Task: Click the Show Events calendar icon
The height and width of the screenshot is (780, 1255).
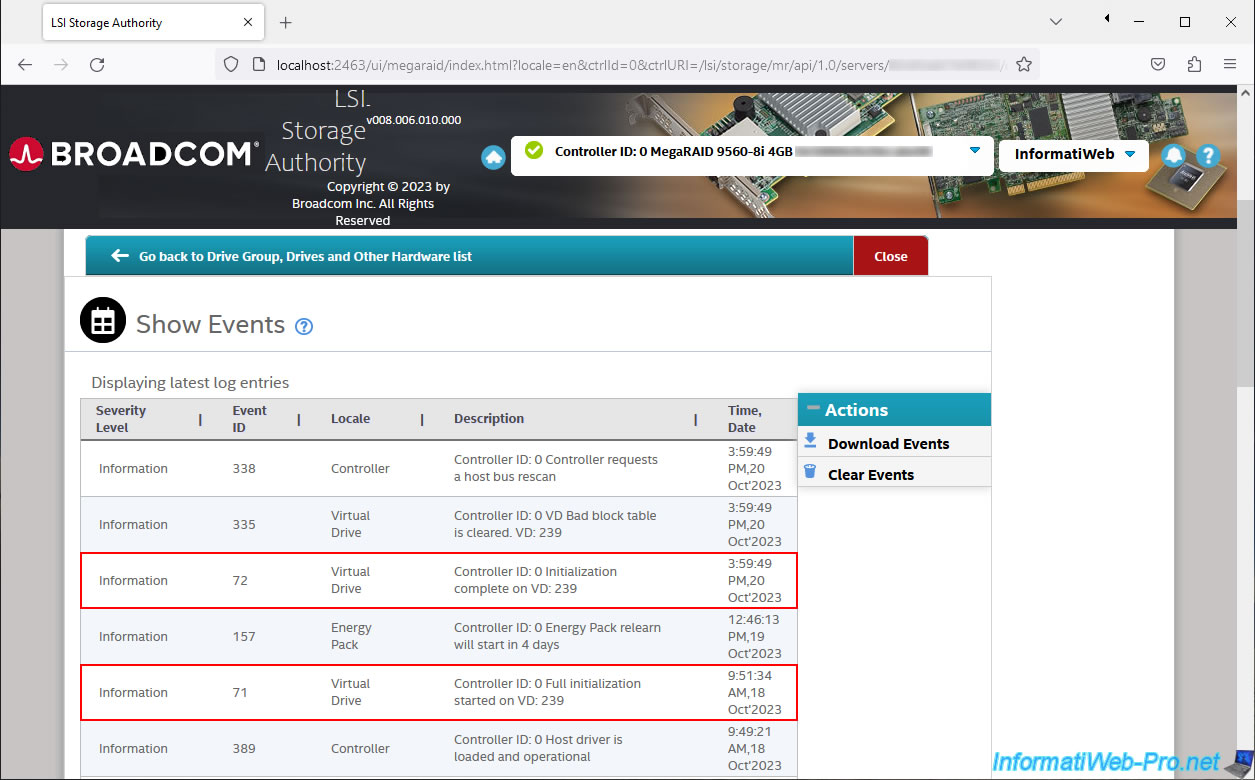Action: 103,320
